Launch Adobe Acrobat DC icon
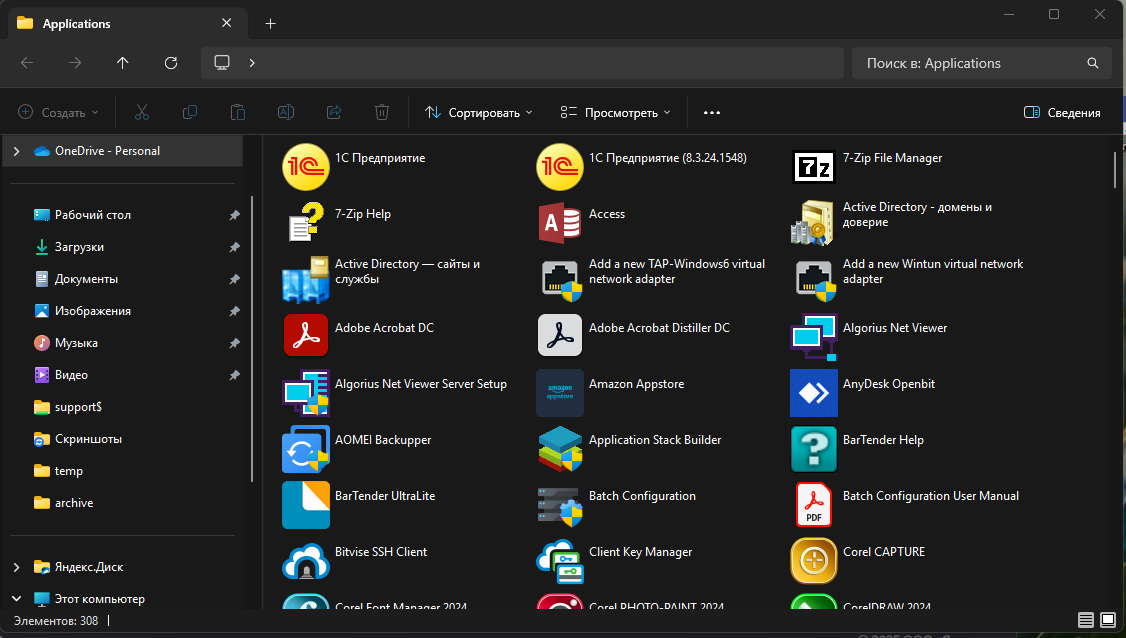 tap(306, 335)
